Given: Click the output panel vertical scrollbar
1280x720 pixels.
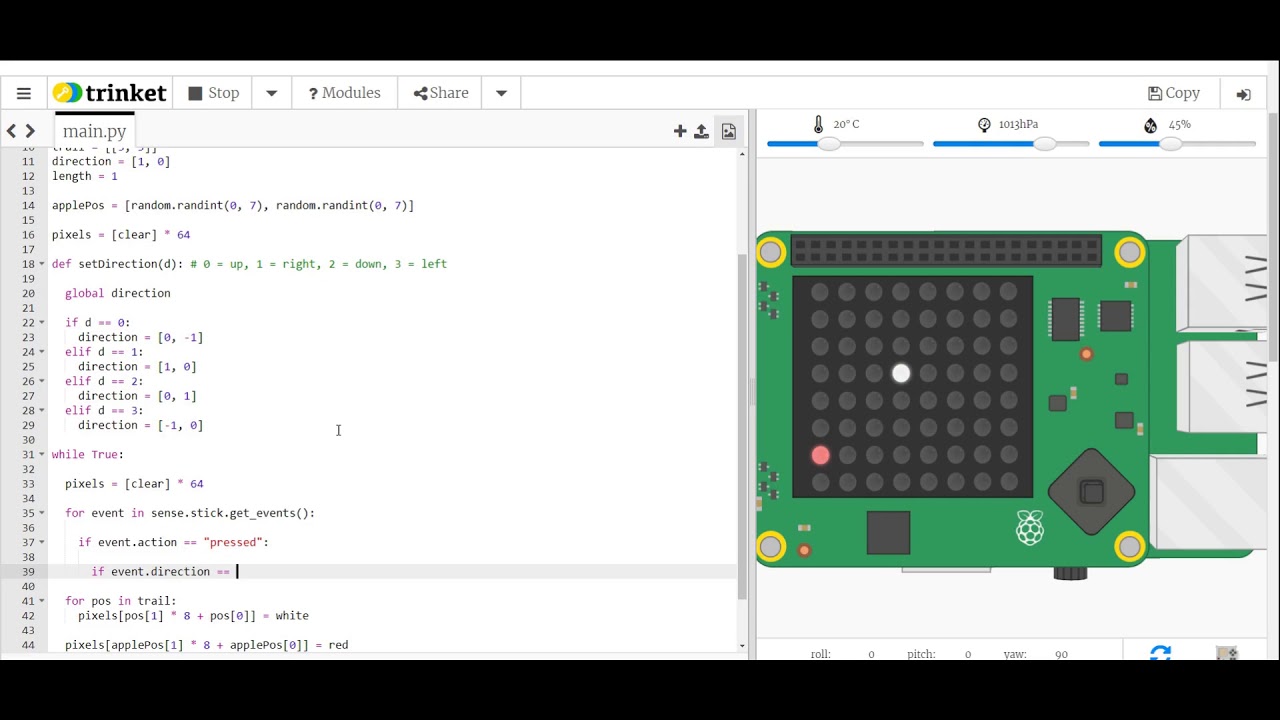Looking at the screenshot, I should [1273, 238].
